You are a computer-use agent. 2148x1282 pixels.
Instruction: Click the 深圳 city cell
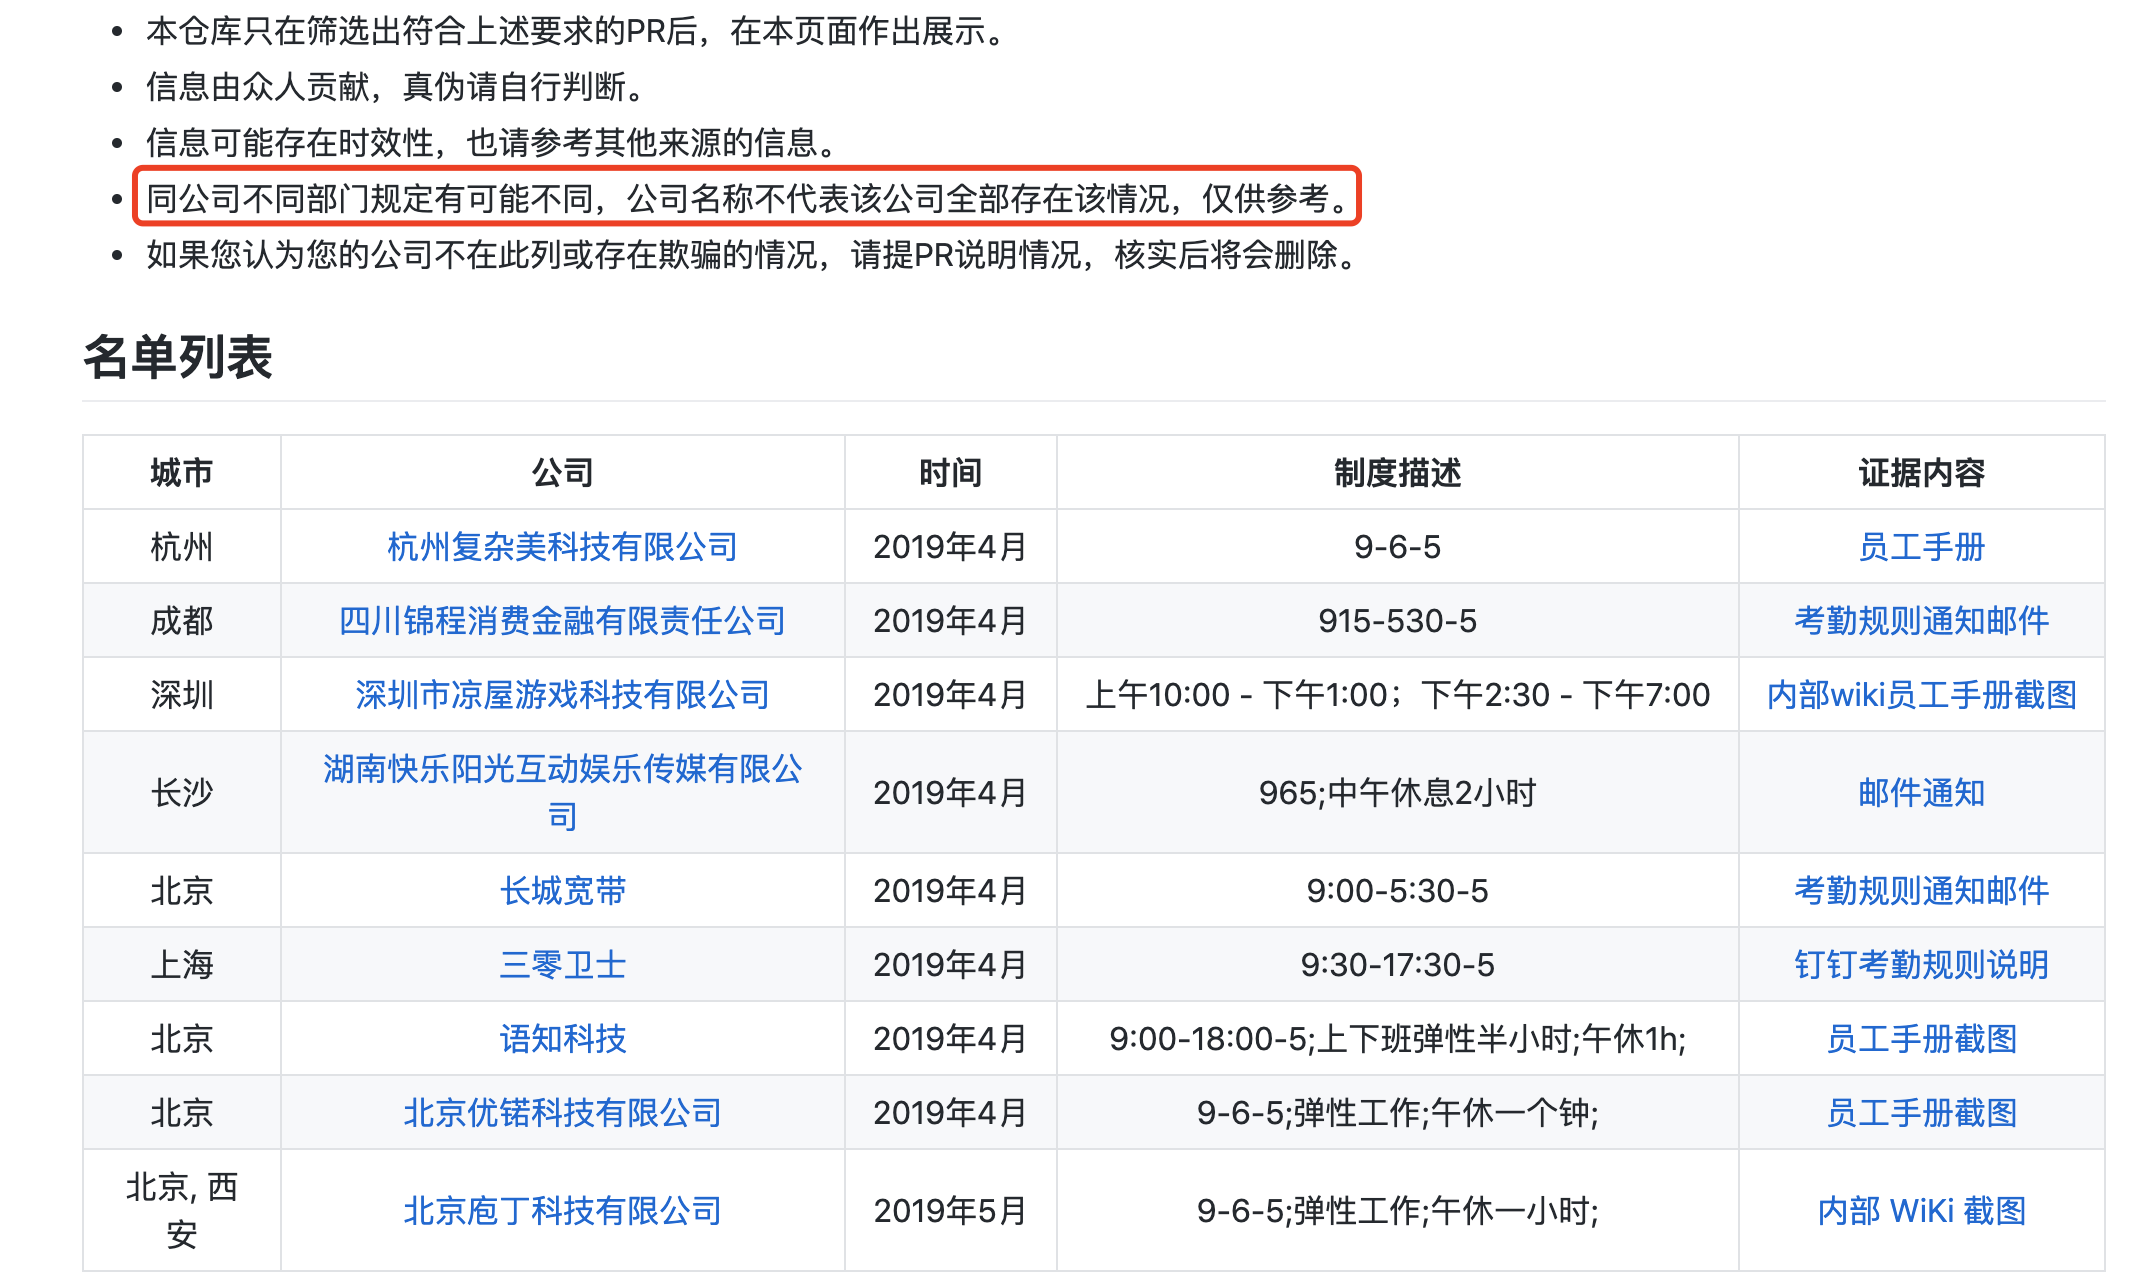(181, 695)
